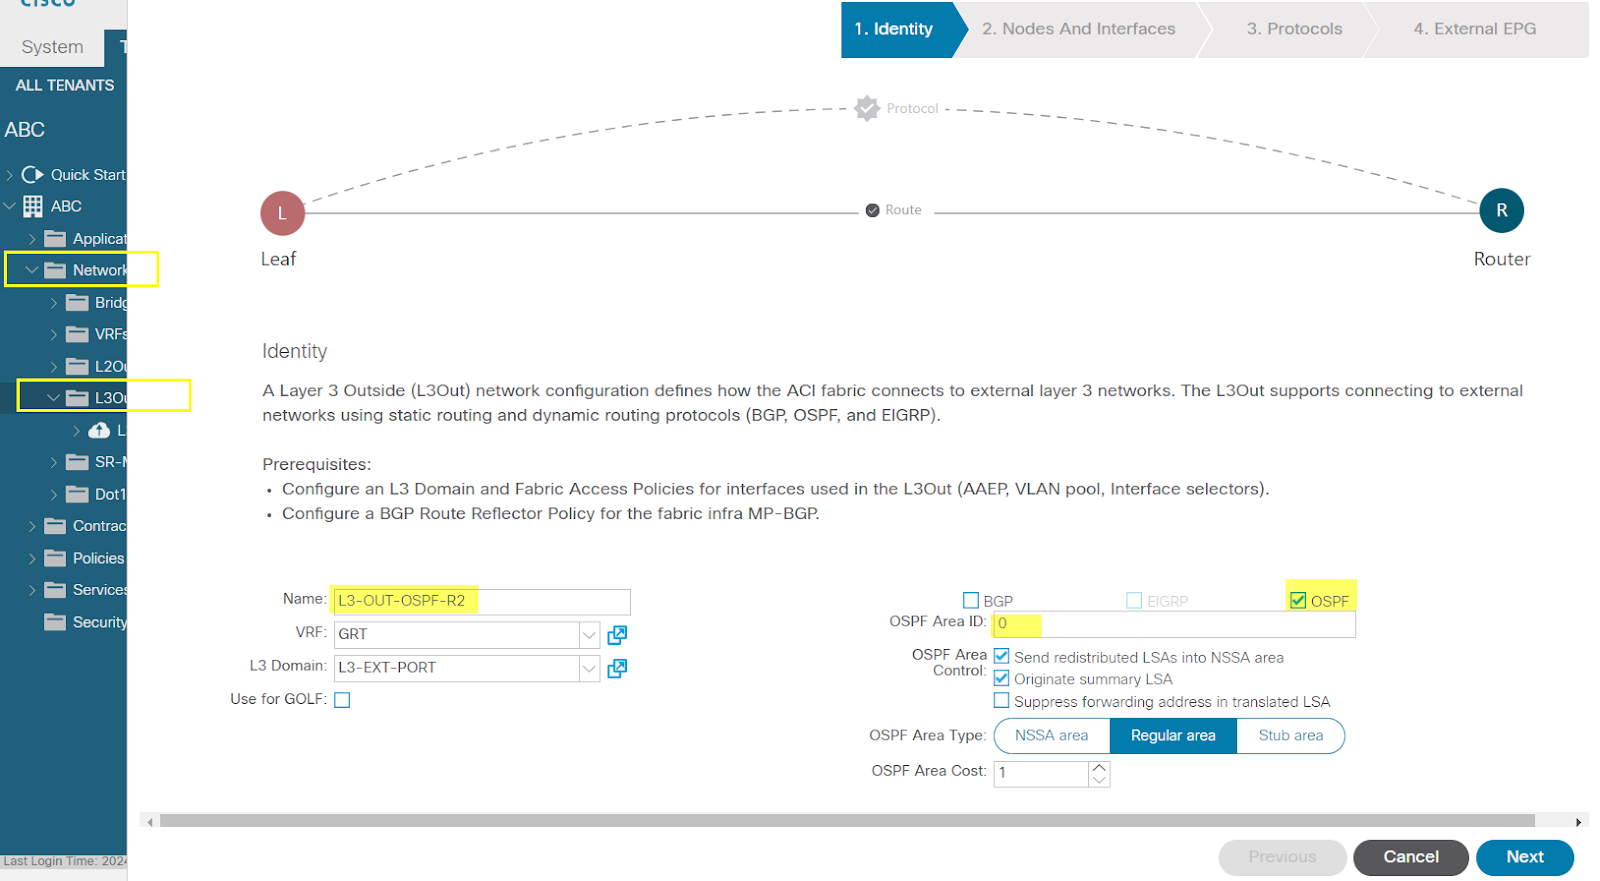1600x881 pixels.
Task: Click the L3Outs folder icon
Action: 77,398
